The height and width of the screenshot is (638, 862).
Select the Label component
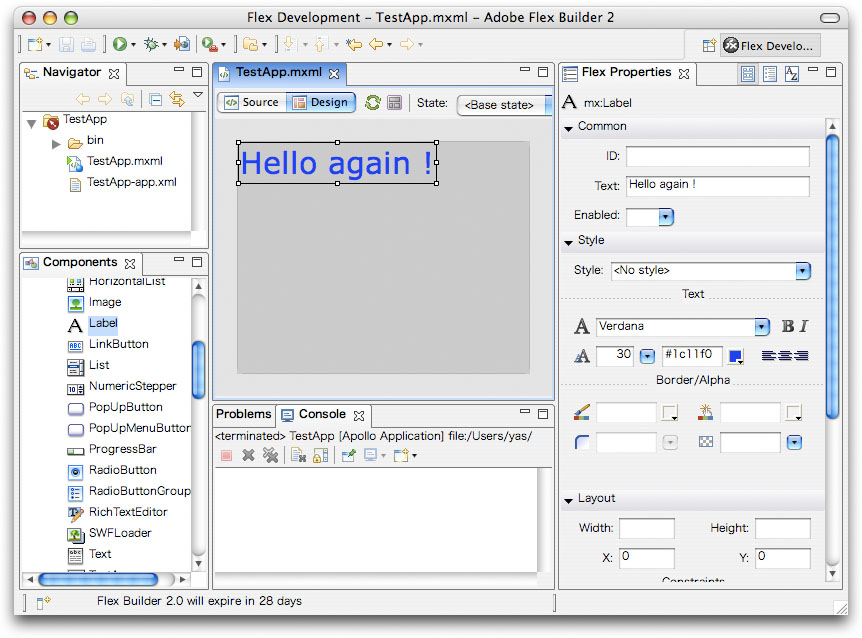tap(103, 324)
